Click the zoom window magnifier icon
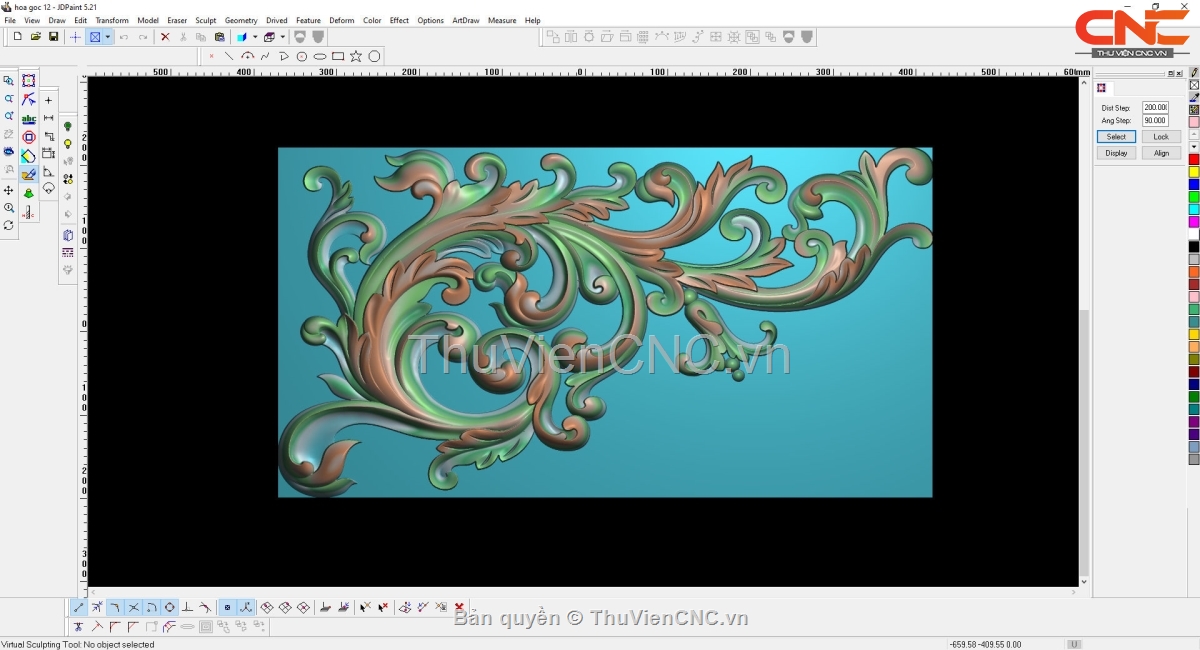Viewport: 1200px width, 650px height. point(9,81)
